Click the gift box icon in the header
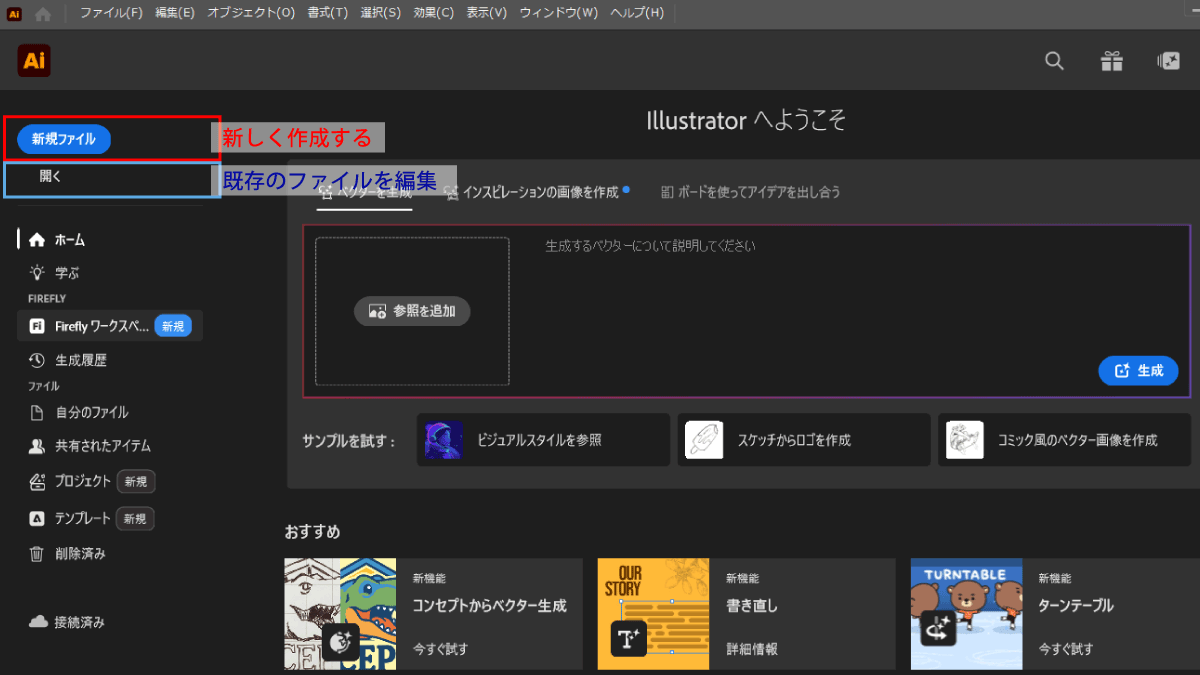 pos(1112,61)
